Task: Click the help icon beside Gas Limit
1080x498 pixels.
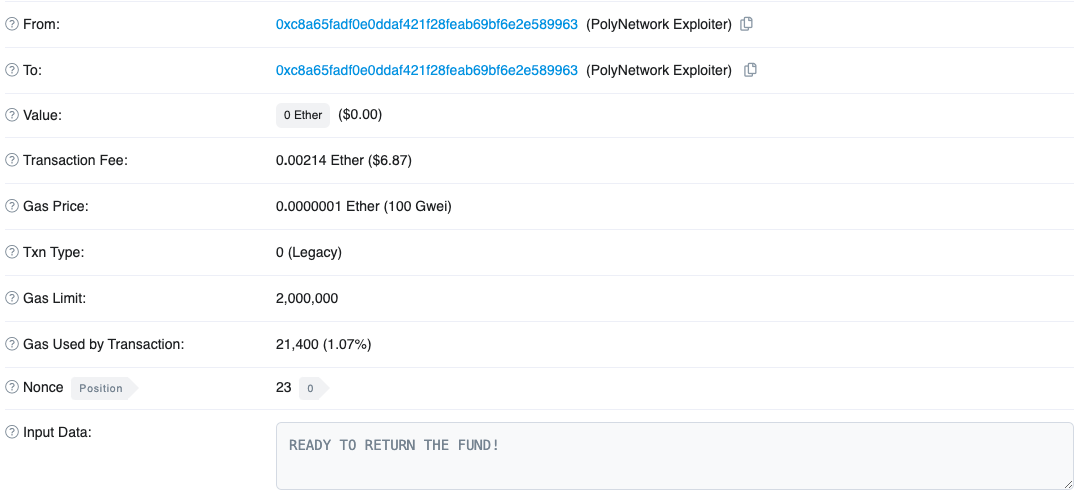Action: 12,298
